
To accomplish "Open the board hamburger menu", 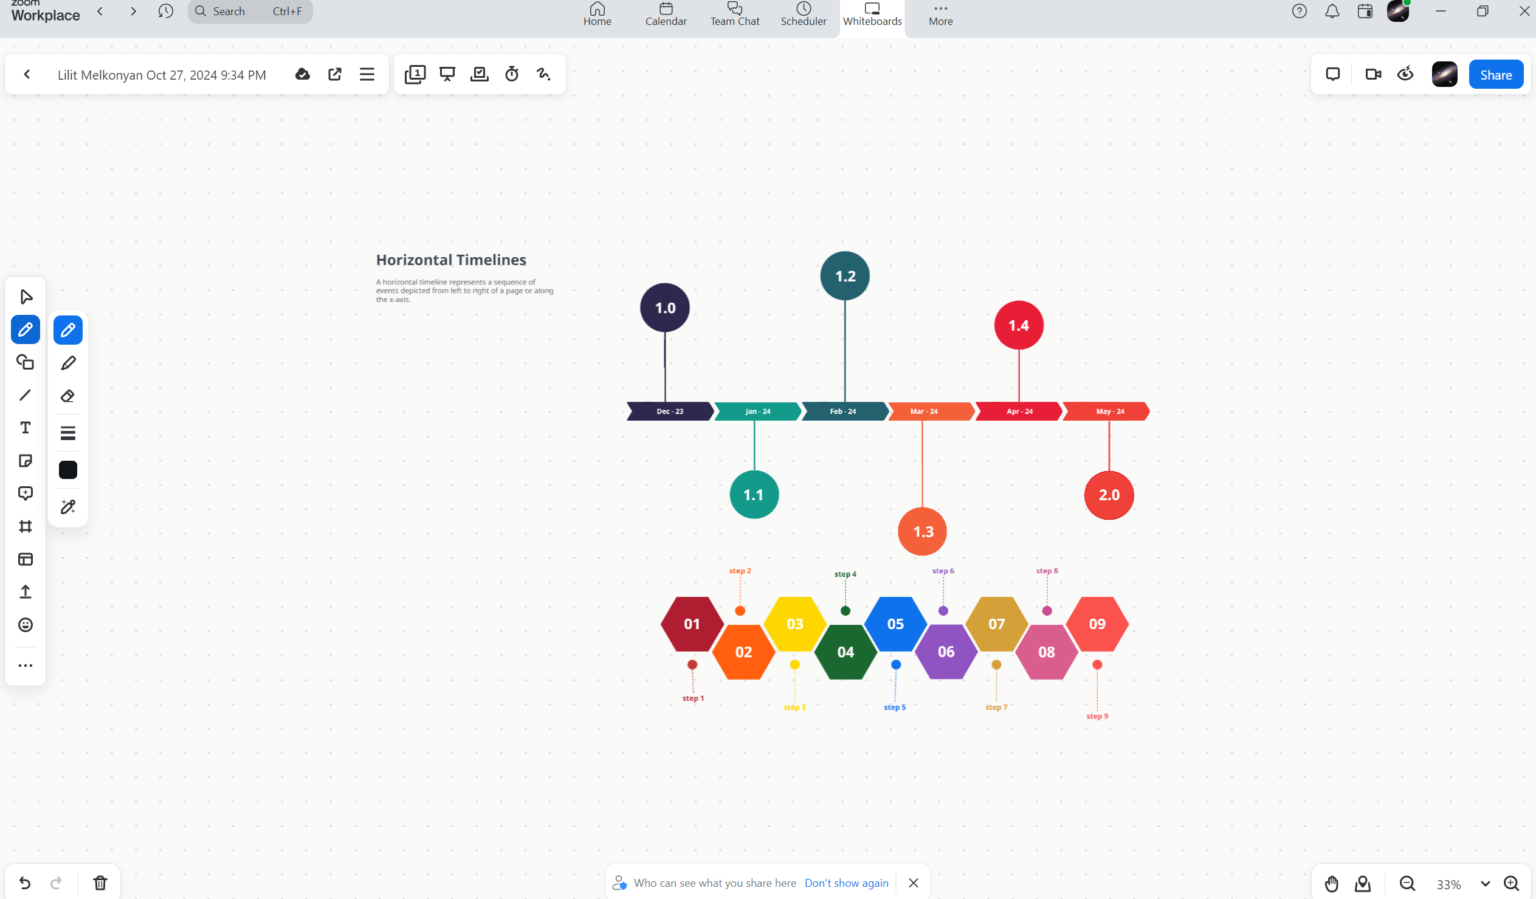I will pos(366,73).
